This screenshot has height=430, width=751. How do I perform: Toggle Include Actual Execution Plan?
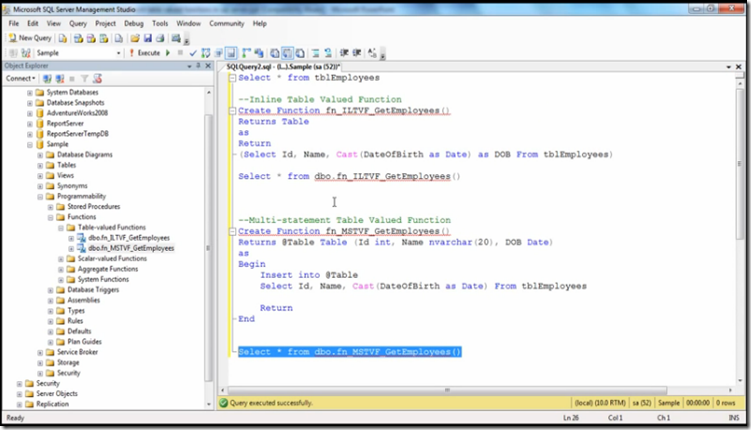[x=246, y=53]
